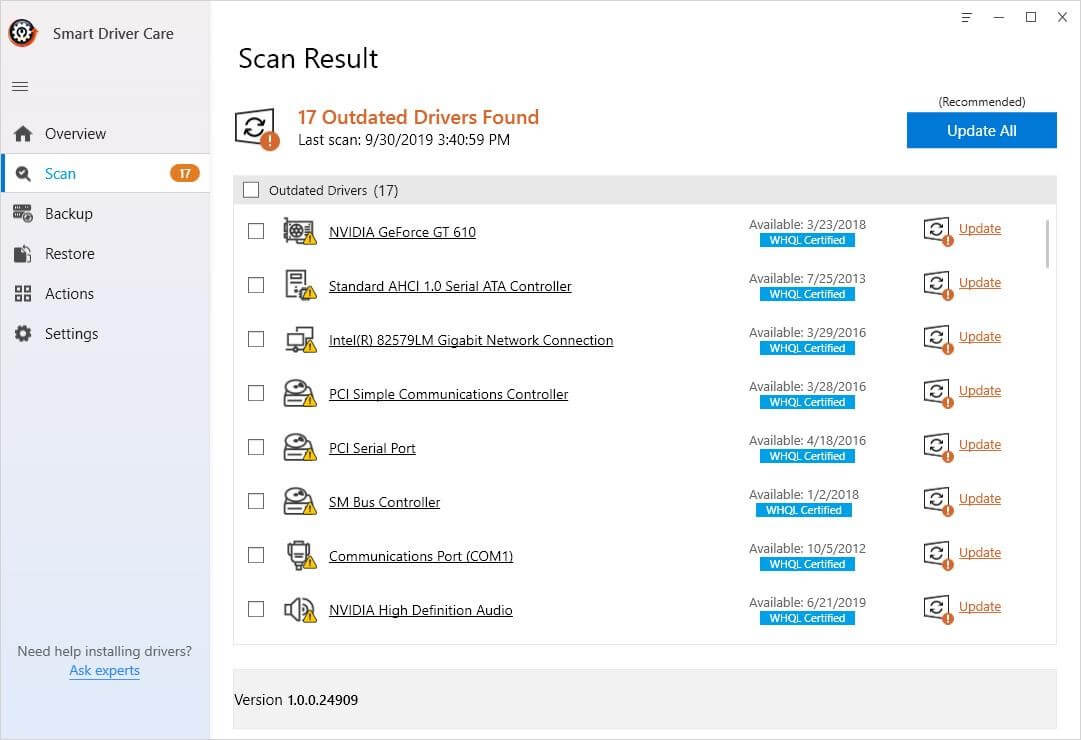This screenshot has width=1081, height=740.
Task: Open the Ask experts link
Action: click(x=104, y=670)
